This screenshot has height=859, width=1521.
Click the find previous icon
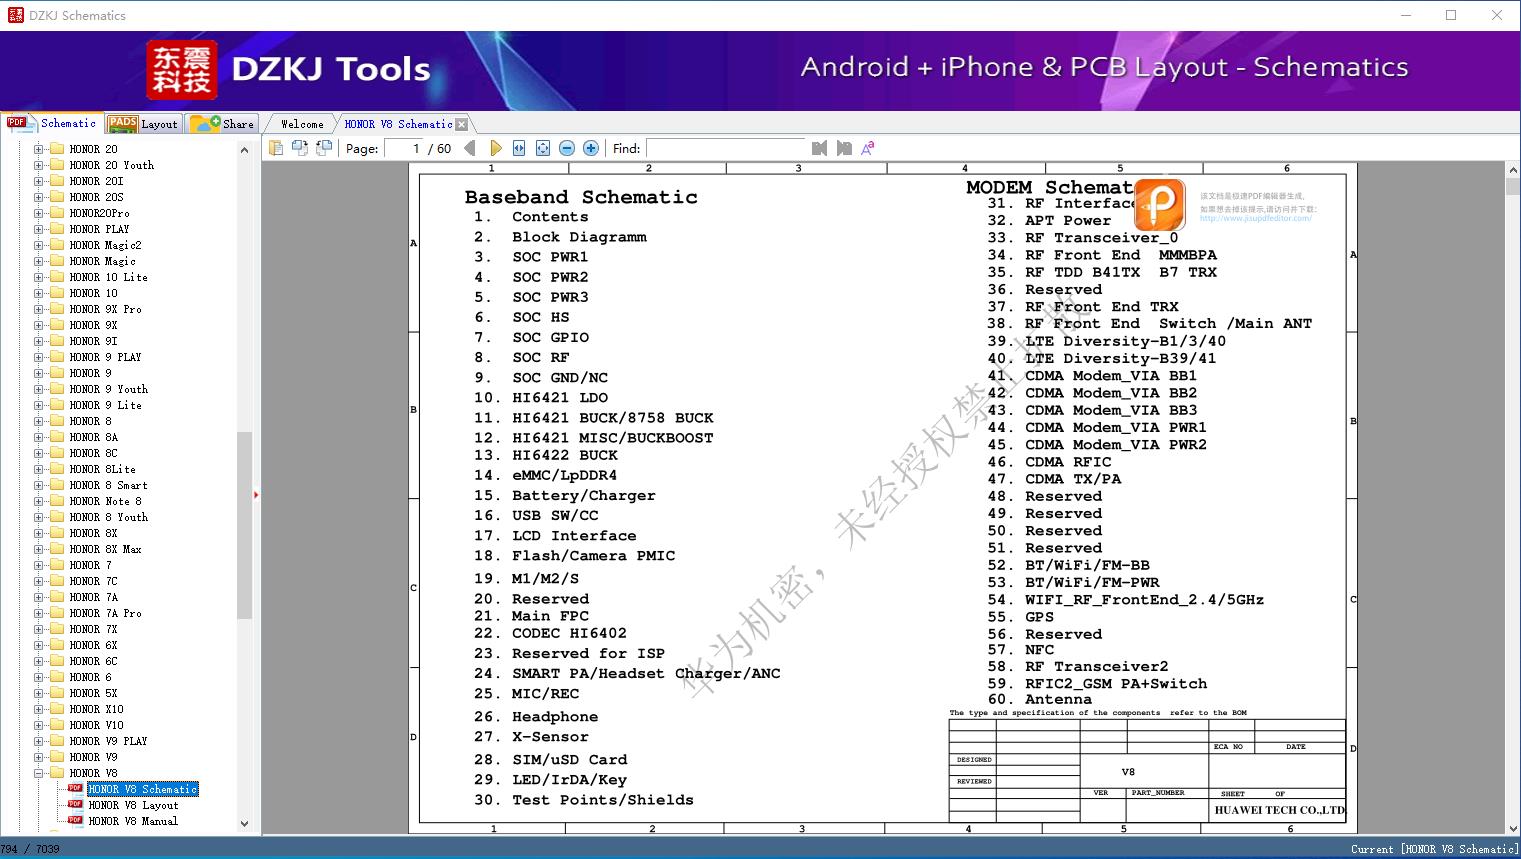[x=820, y=148]
